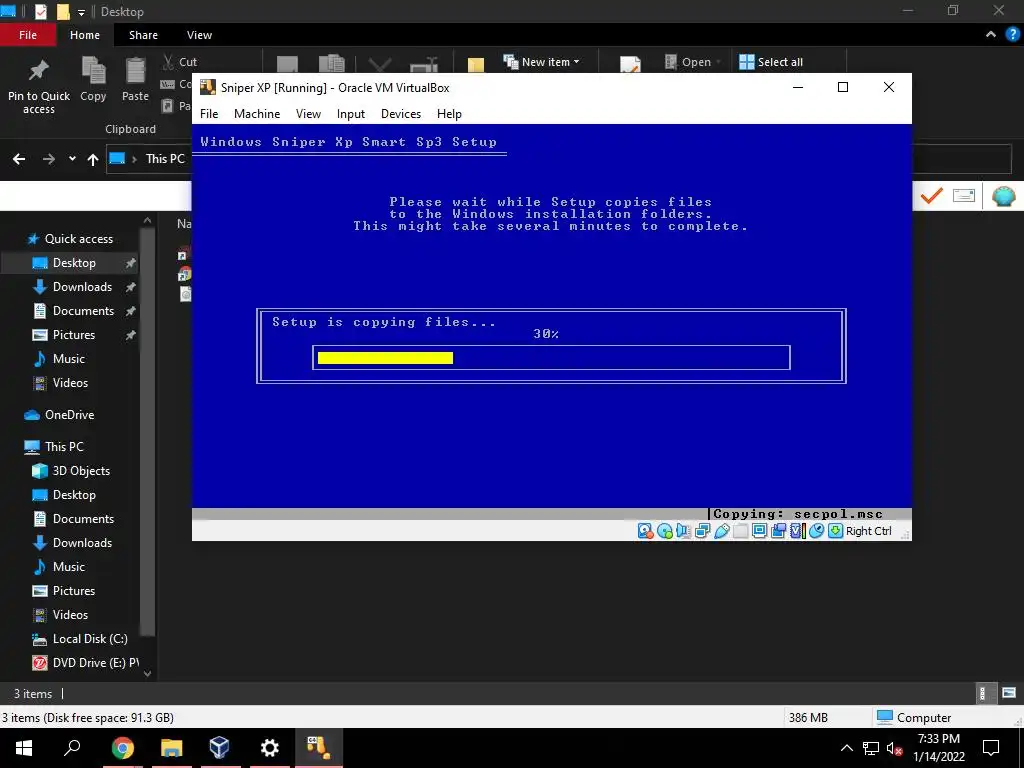This screenshot has height=768, width=1024.
Task: Click the This PC breadcrumb in address bar
Action: pyautogui.click(x=165, y=159)
